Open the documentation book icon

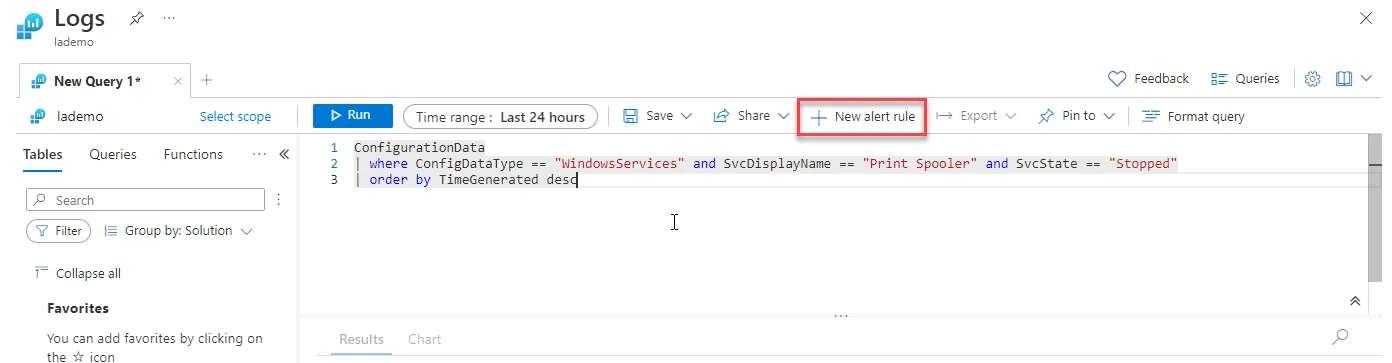(x=1344, y=78)
